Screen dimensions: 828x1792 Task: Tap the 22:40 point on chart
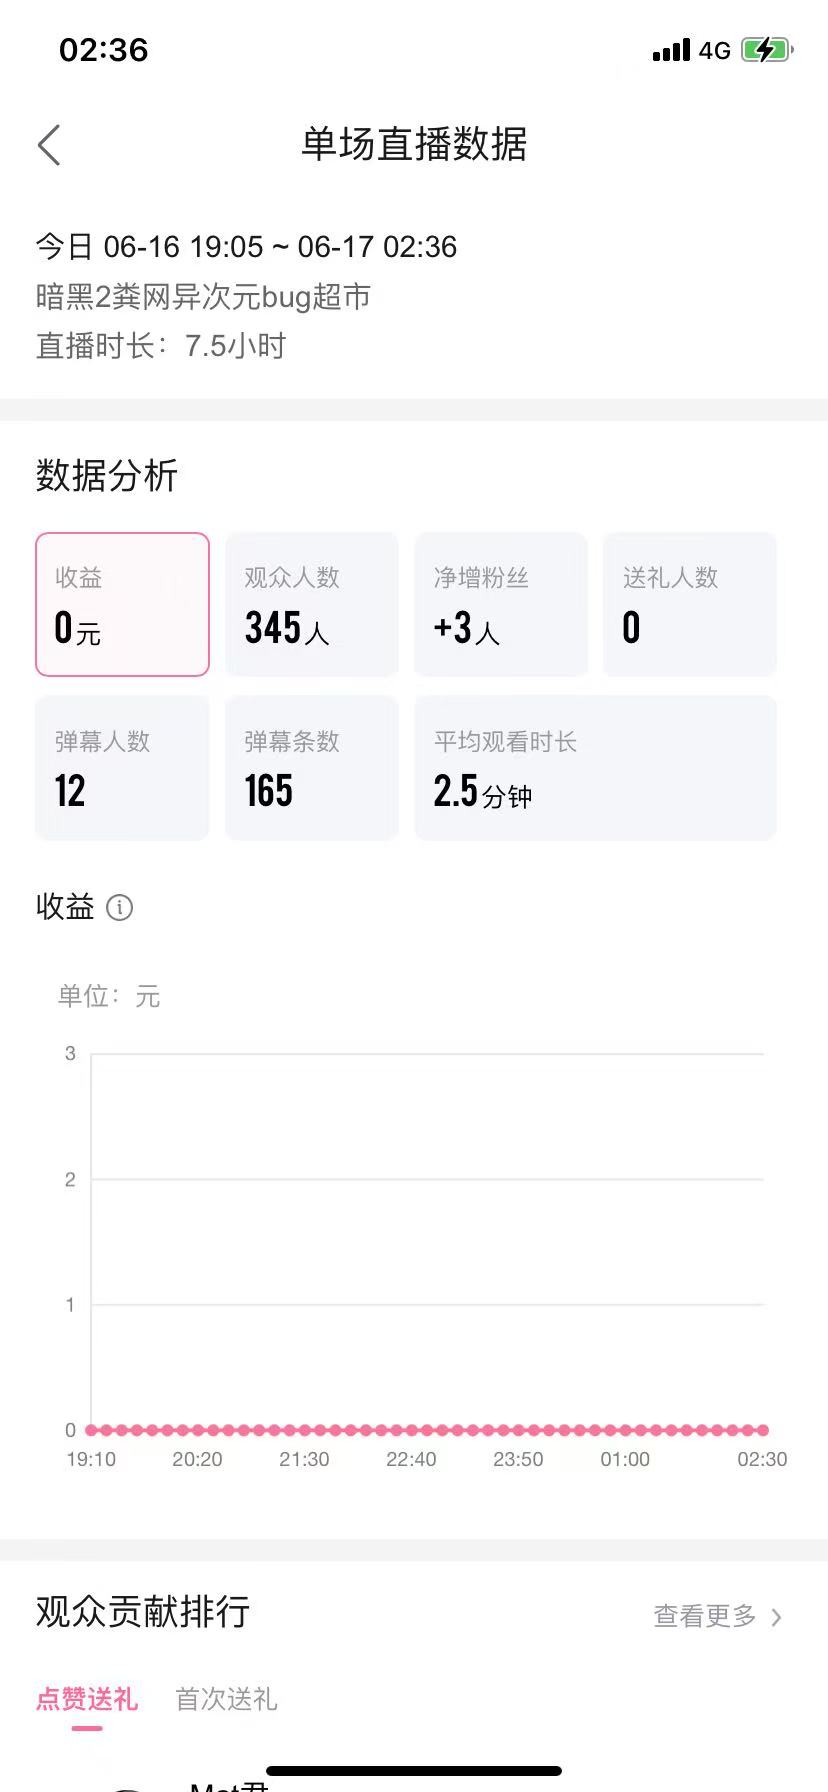412,1430
